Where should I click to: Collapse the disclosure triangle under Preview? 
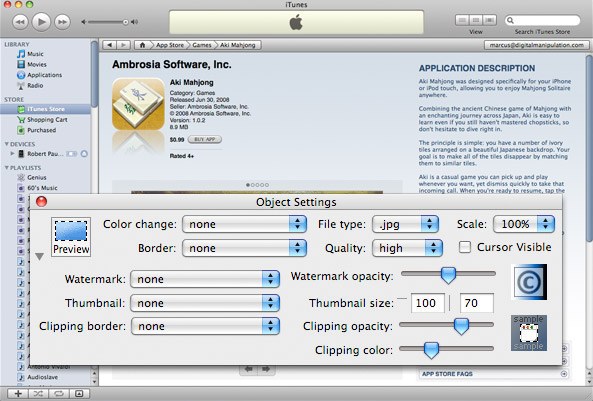pos(39,256)
